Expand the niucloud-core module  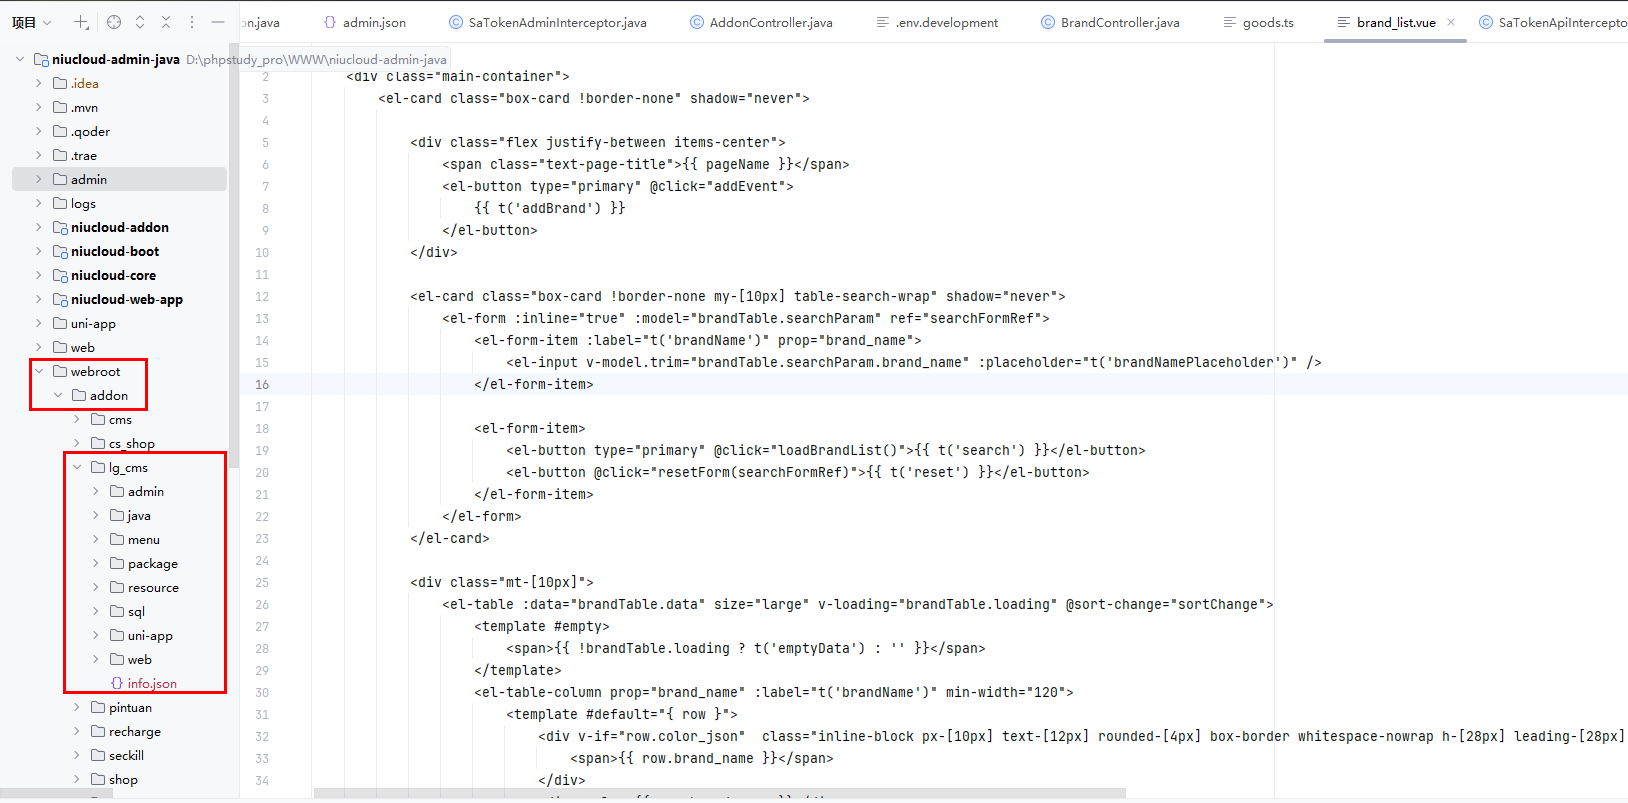[x=39, y=276]
